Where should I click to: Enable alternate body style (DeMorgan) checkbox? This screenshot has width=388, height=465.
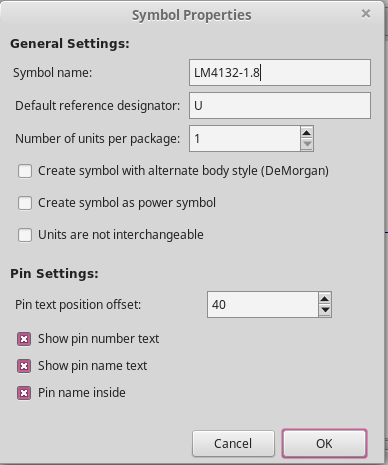coord(25,171)
